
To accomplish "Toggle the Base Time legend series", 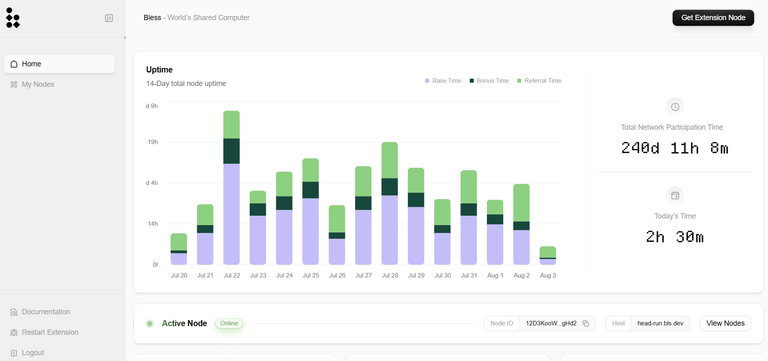I will (443, 80).
